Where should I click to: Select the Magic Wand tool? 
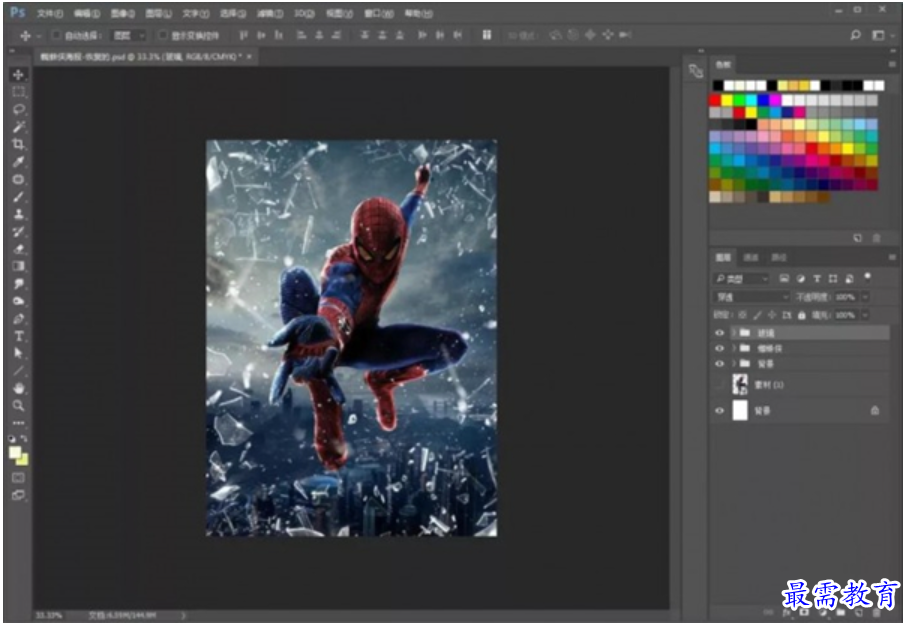(x=18, y=127)
